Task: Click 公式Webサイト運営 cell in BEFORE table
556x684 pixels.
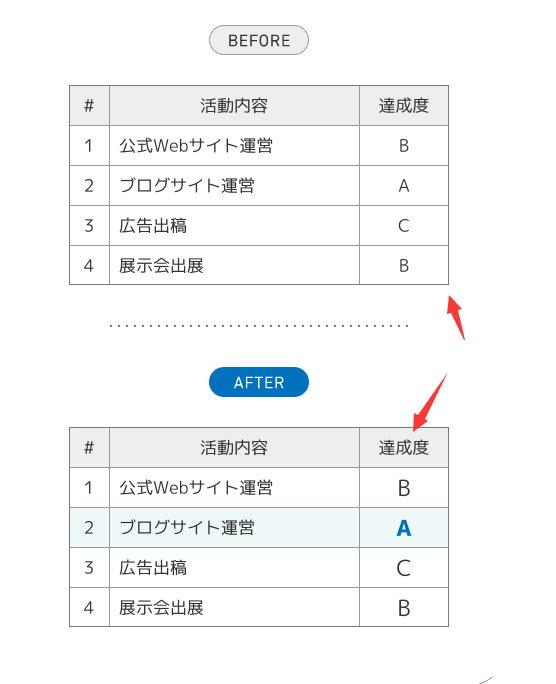Action: (x=234, y=146)
